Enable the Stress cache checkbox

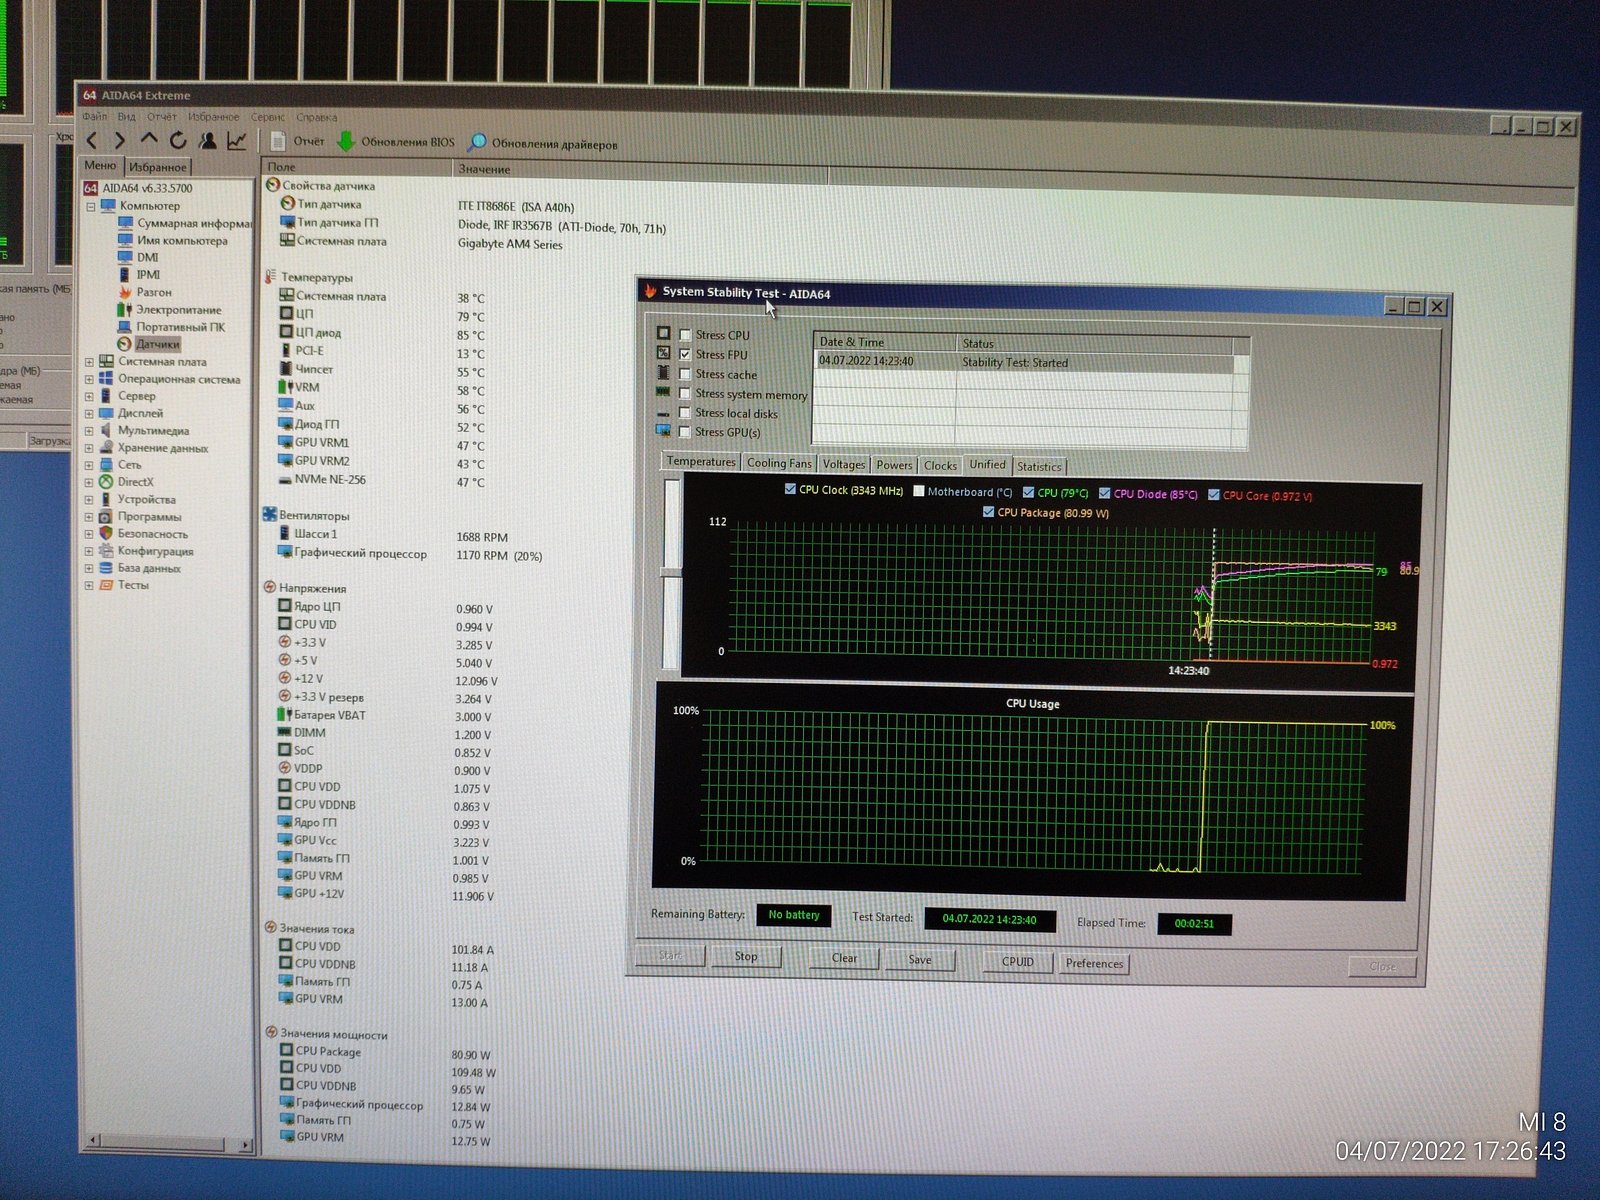[685, 374]
